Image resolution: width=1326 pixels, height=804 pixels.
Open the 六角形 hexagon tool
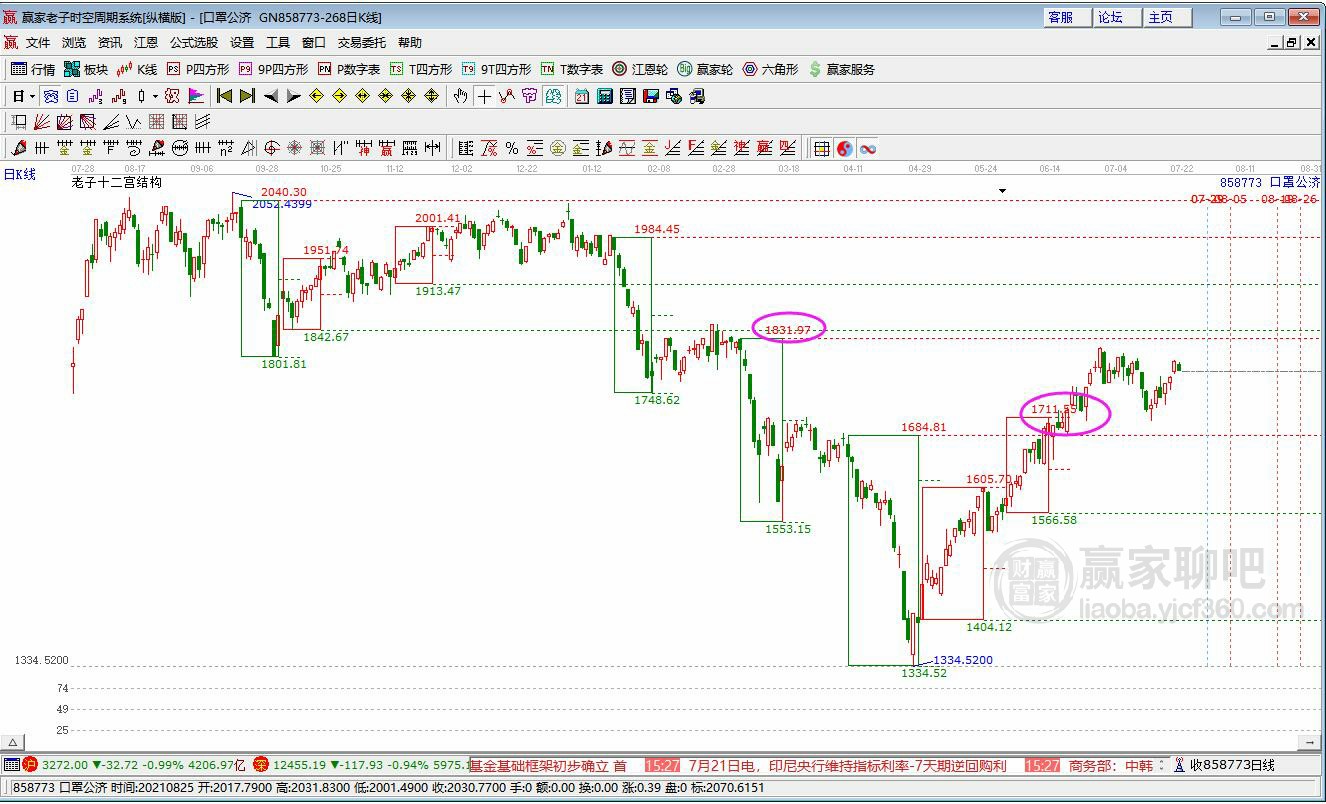(x=770, y=69)
